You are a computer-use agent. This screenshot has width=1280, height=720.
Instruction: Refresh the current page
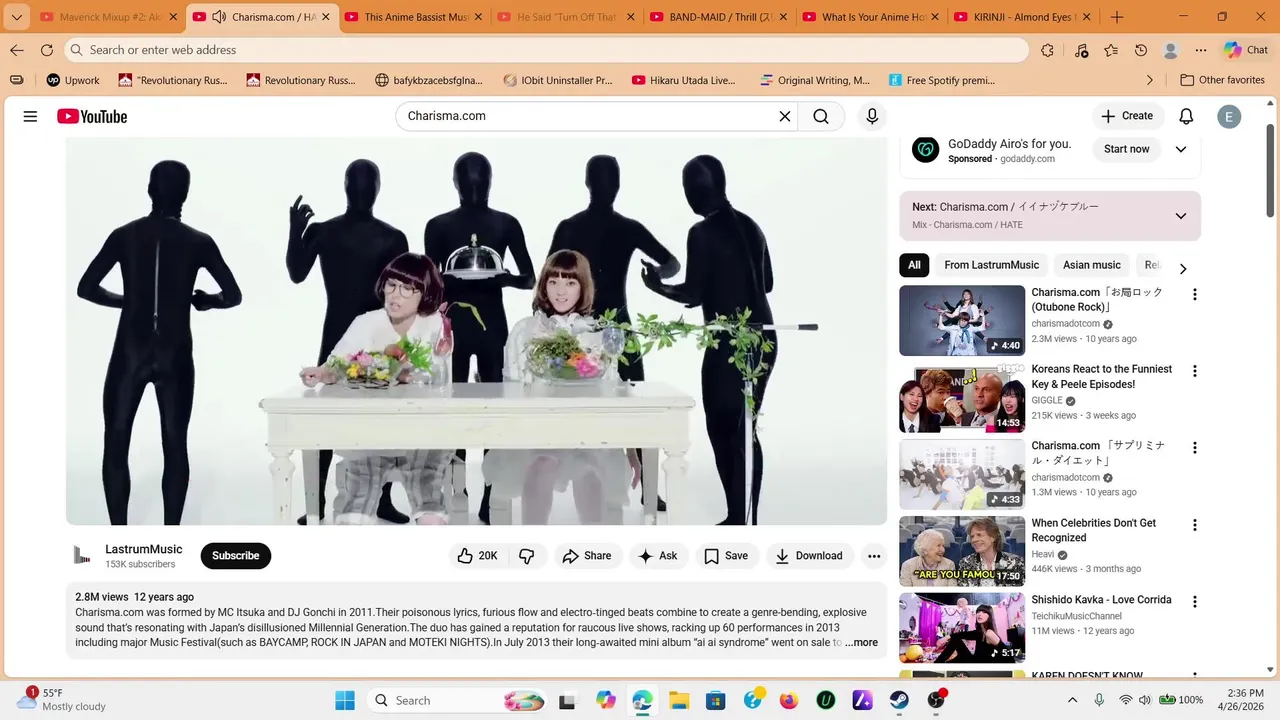[47, 50]
